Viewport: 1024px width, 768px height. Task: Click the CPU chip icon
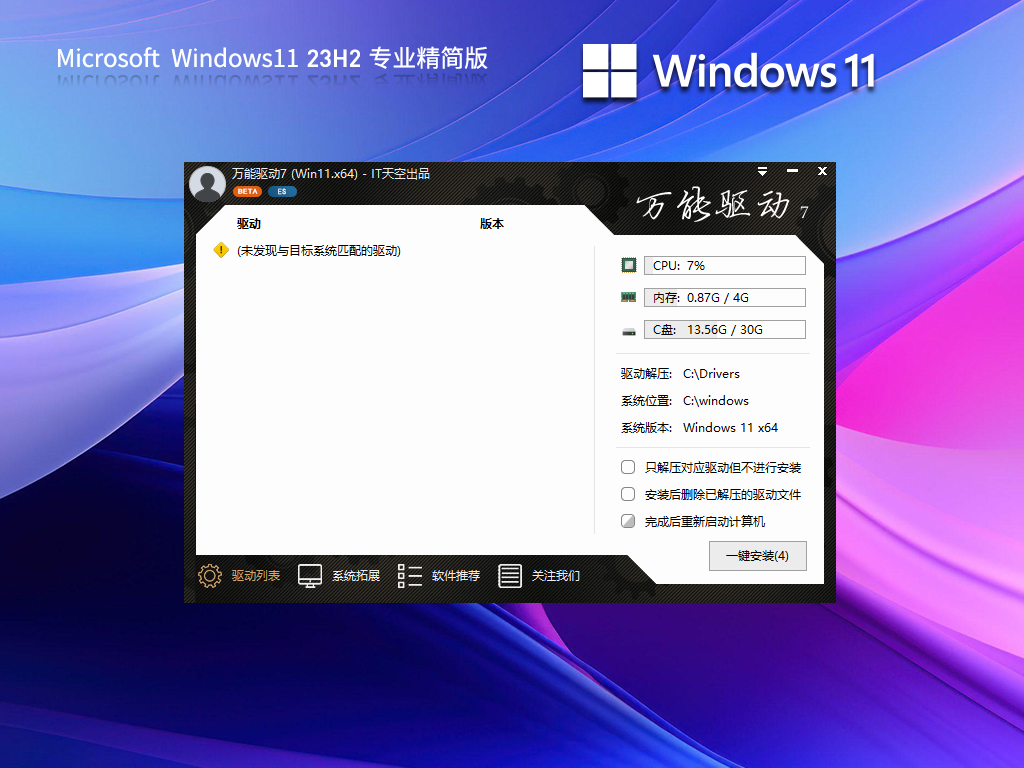point(629,265)
